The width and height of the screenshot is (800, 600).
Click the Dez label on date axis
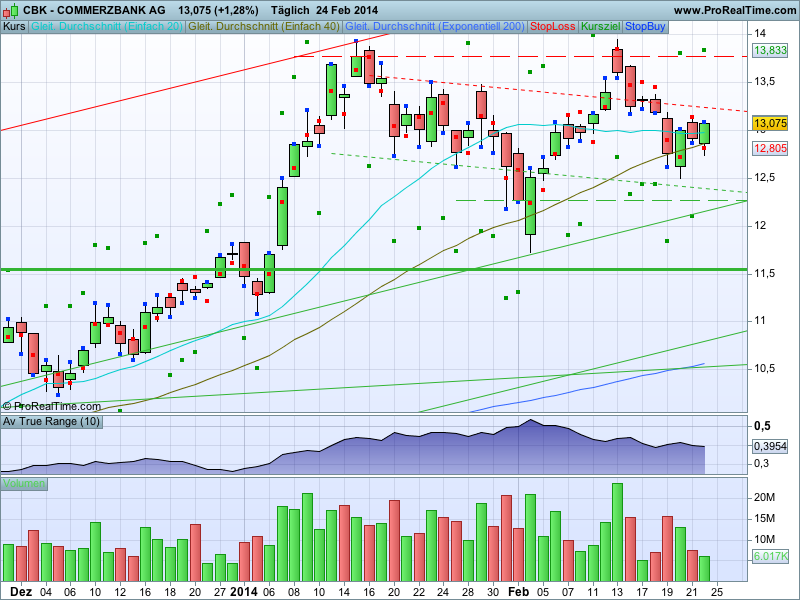click(x=21, y=592)
